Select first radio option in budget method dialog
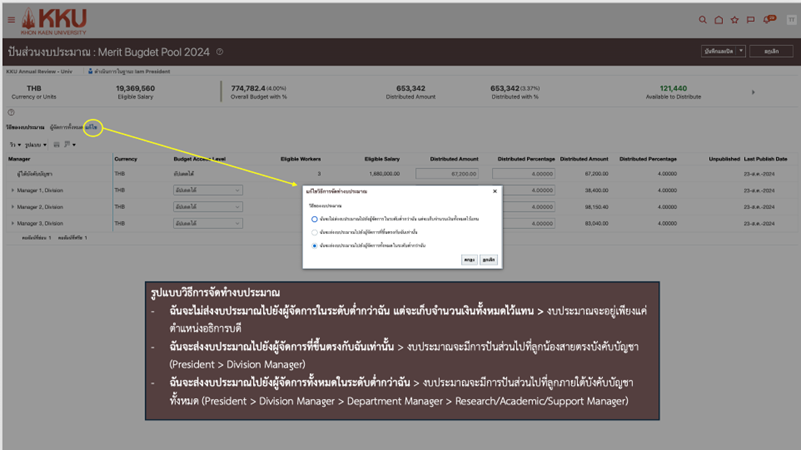 point(314,219)
